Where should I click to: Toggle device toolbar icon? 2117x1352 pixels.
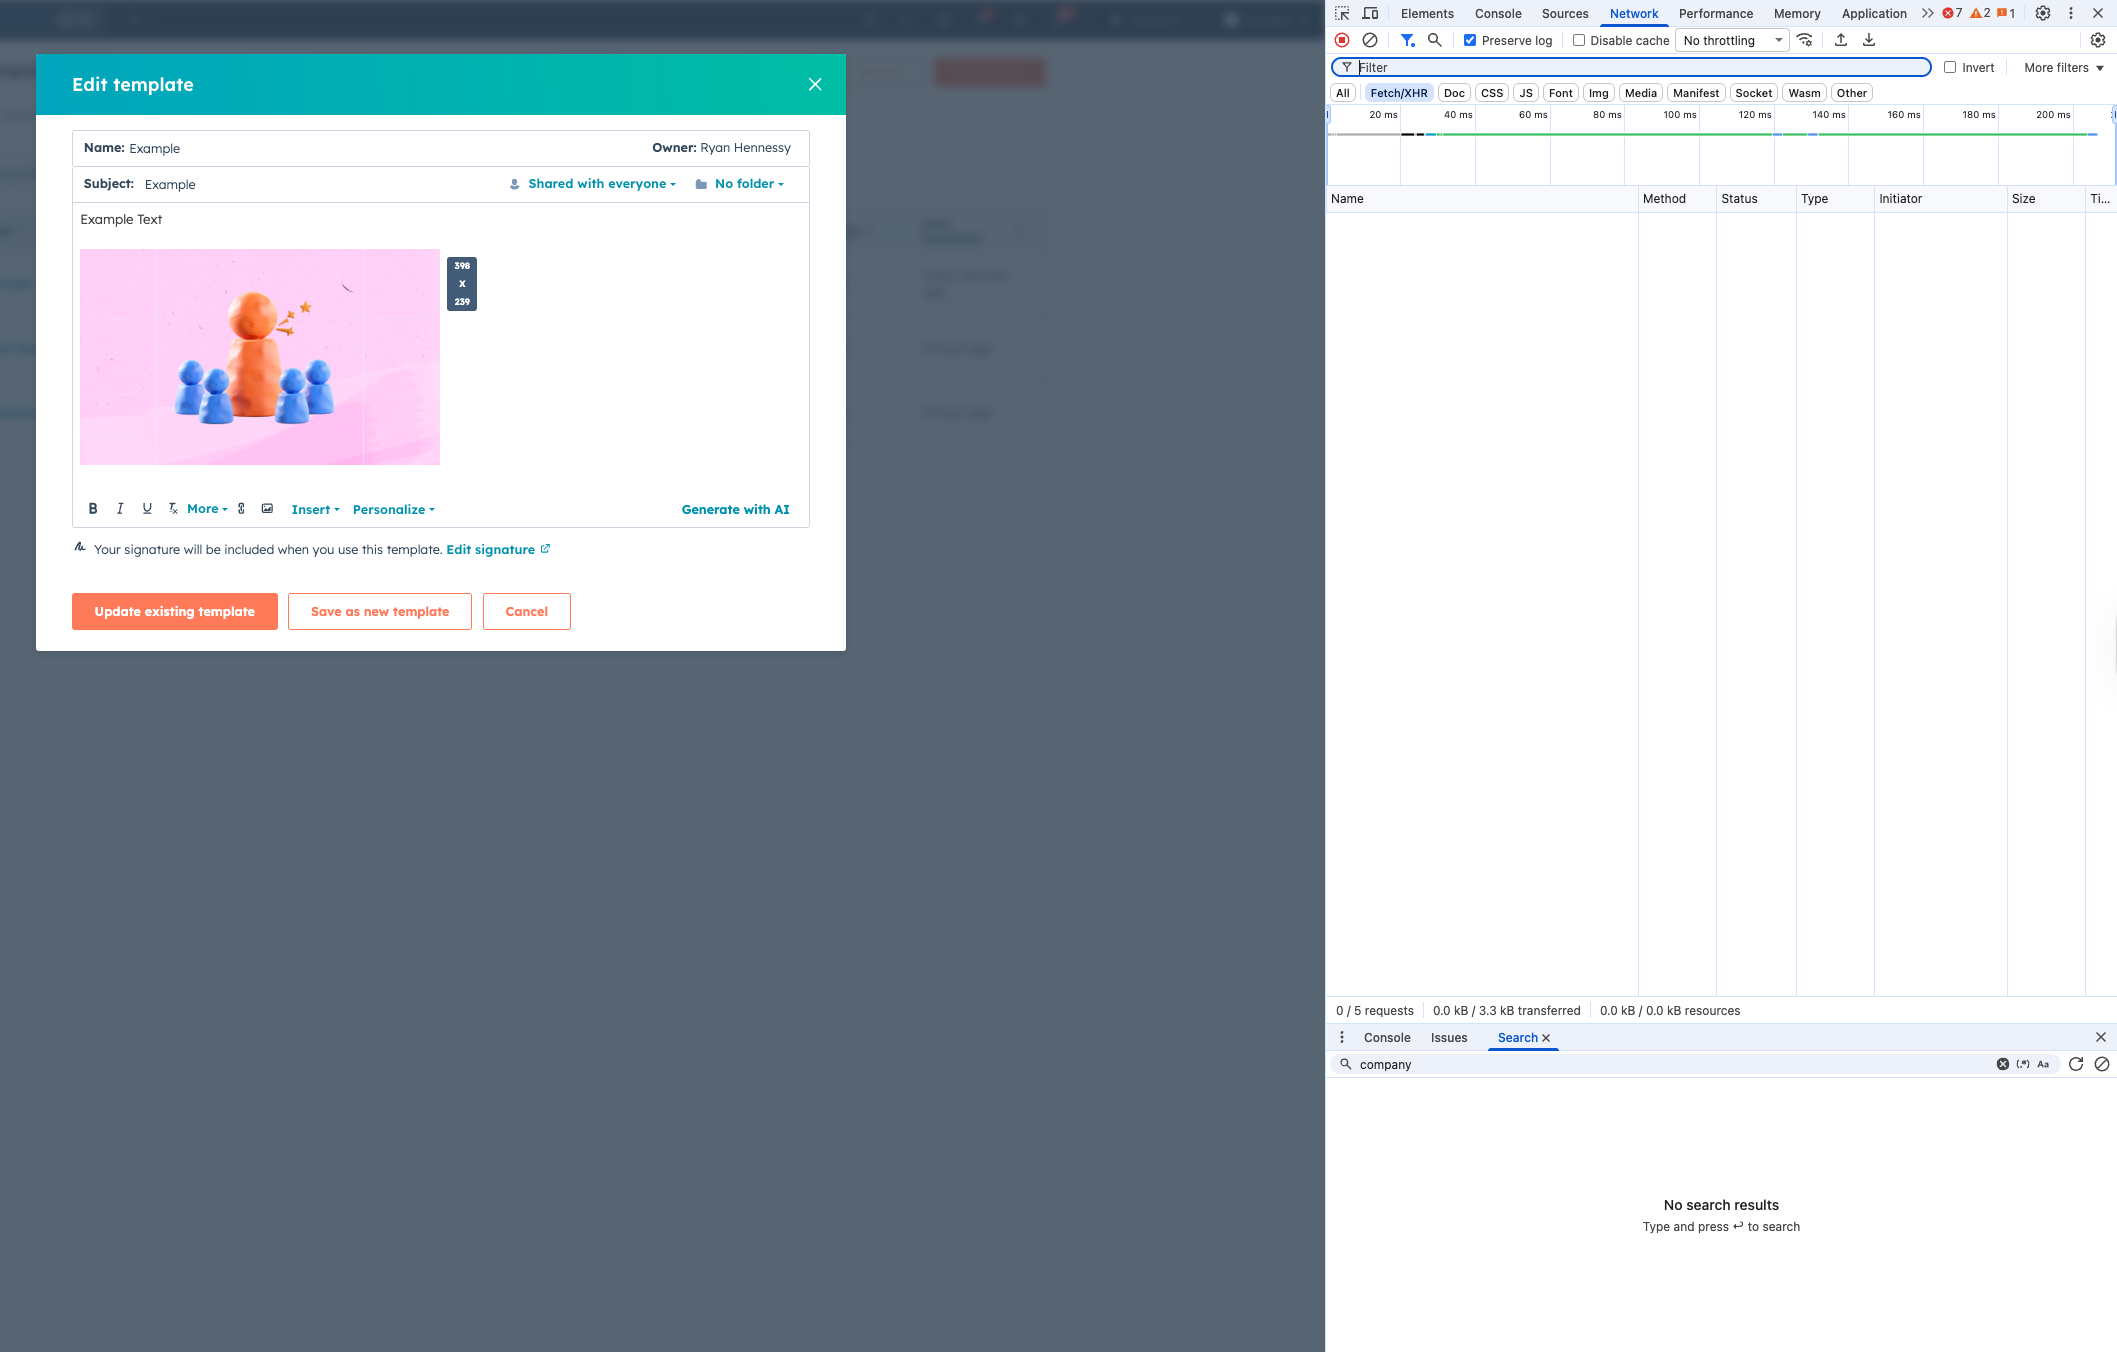[x=1371, y=13]
